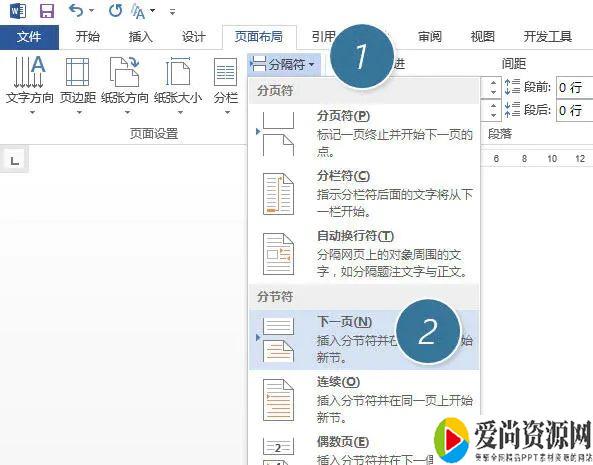Save the document with the floppy icon

point(47,11)
